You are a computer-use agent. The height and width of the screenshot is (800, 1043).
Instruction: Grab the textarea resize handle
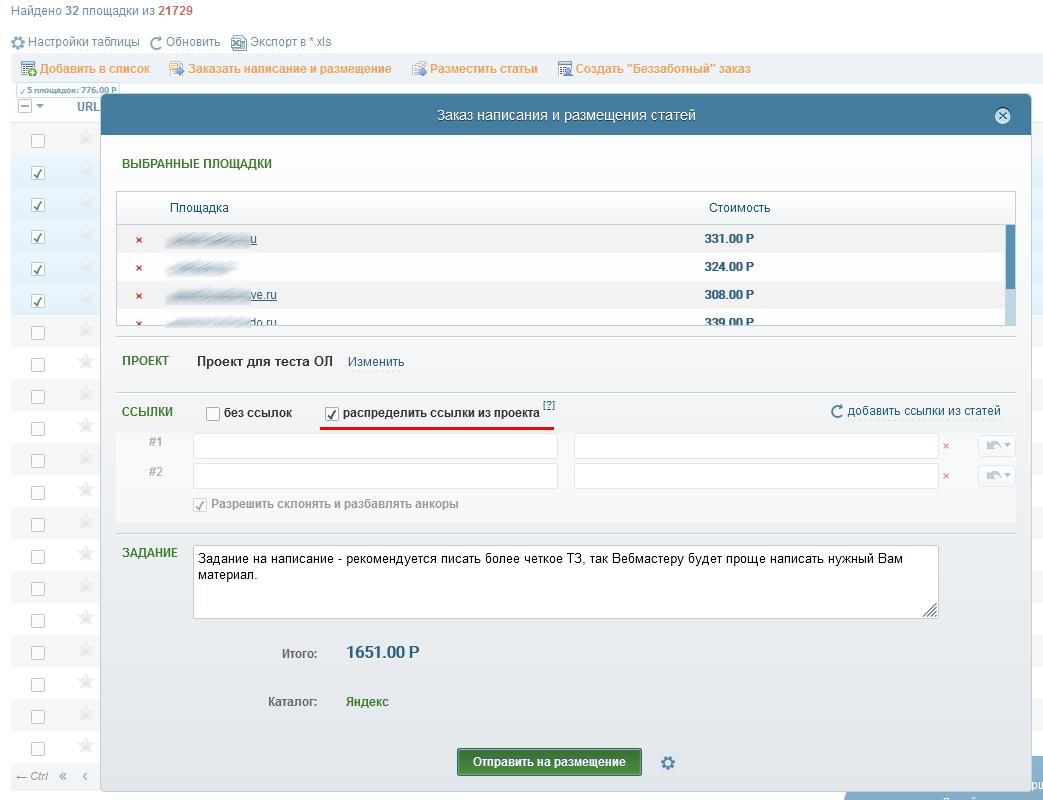(930, 610)
